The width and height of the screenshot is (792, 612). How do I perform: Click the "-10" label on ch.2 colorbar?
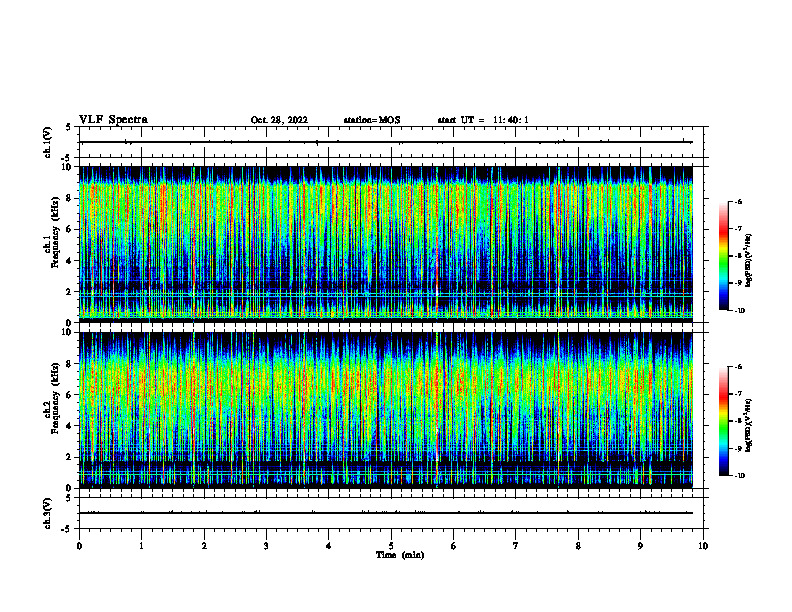point(740,476)
